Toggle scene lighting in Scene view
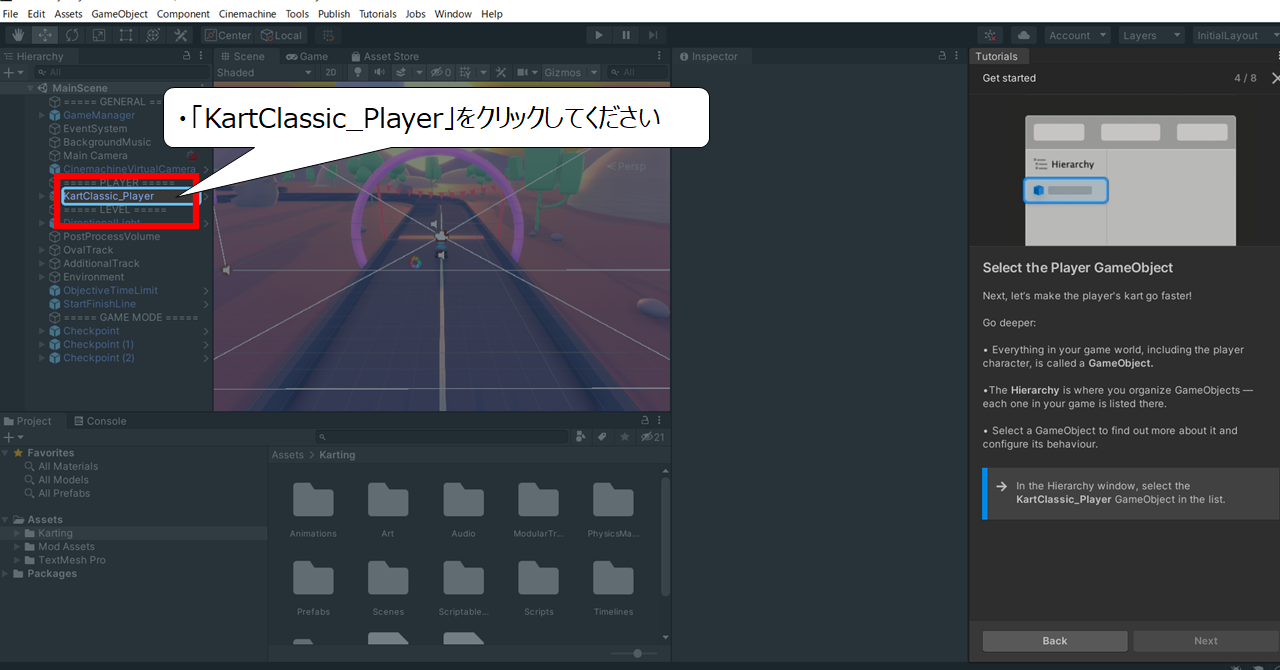The image size is (1280, 670). [x=358, y=72]
